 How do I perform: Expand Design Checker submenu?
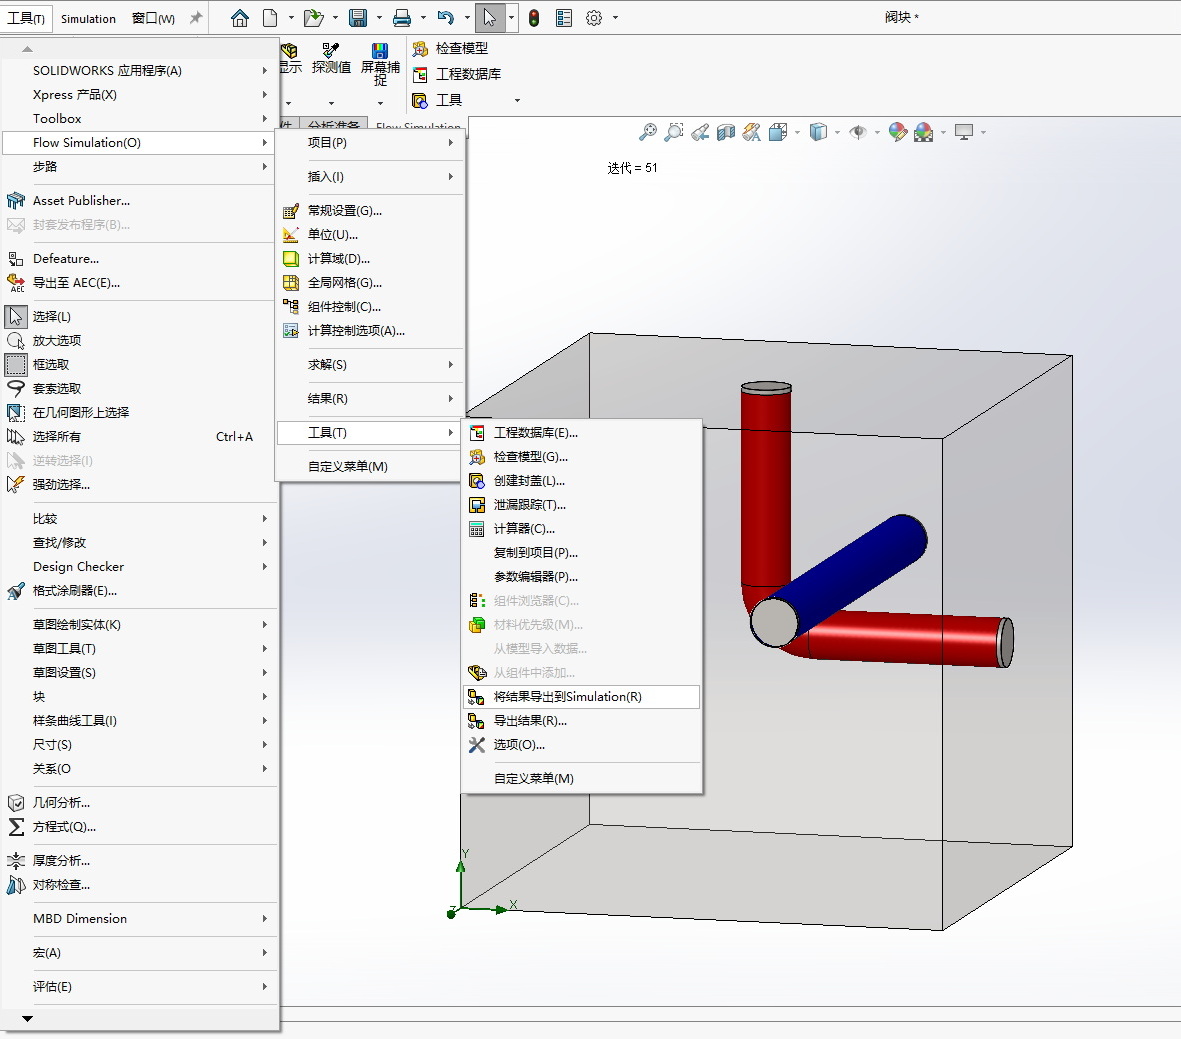pyautogui.click(x=139, y=567)
